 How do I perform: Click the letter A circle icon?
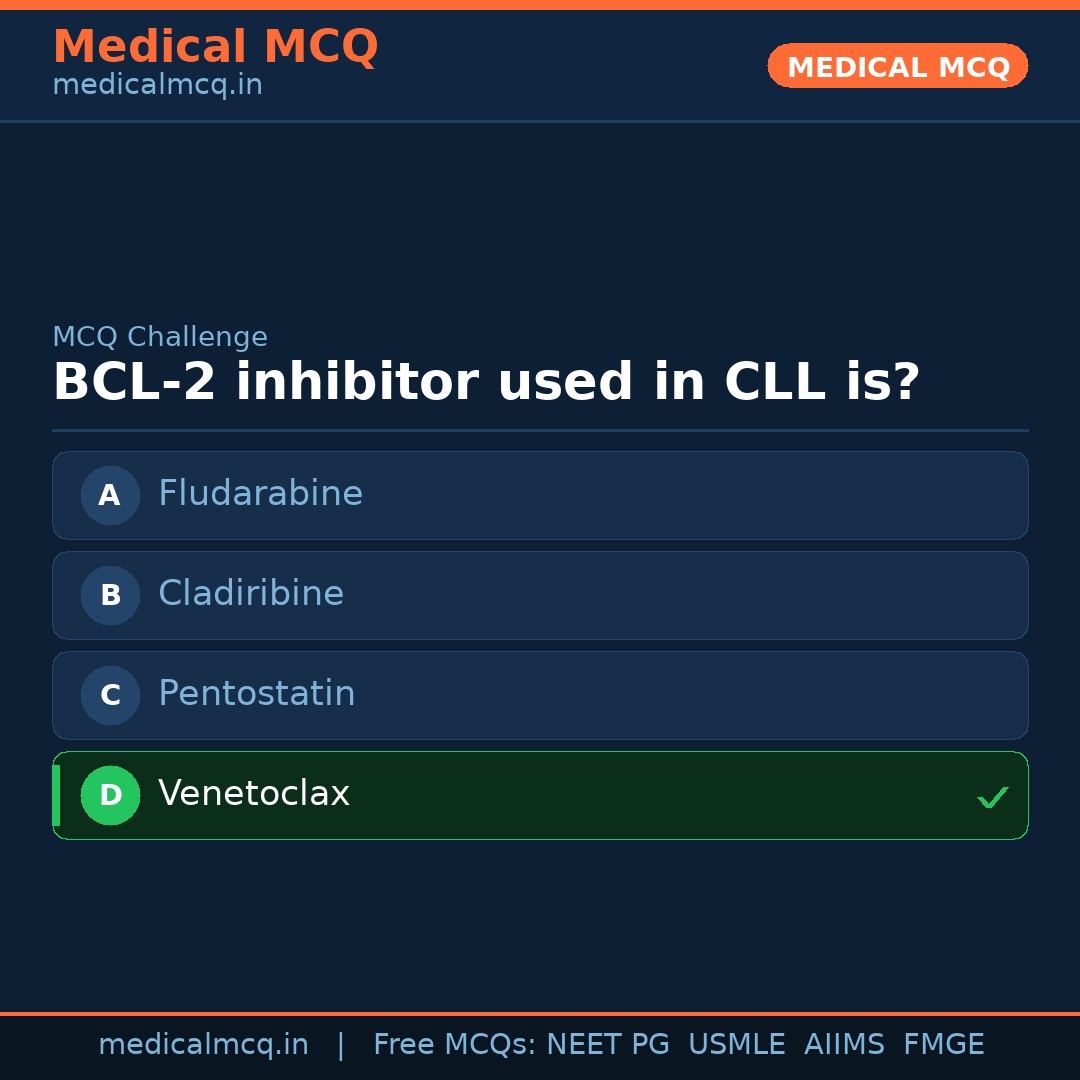pos(110,495)
